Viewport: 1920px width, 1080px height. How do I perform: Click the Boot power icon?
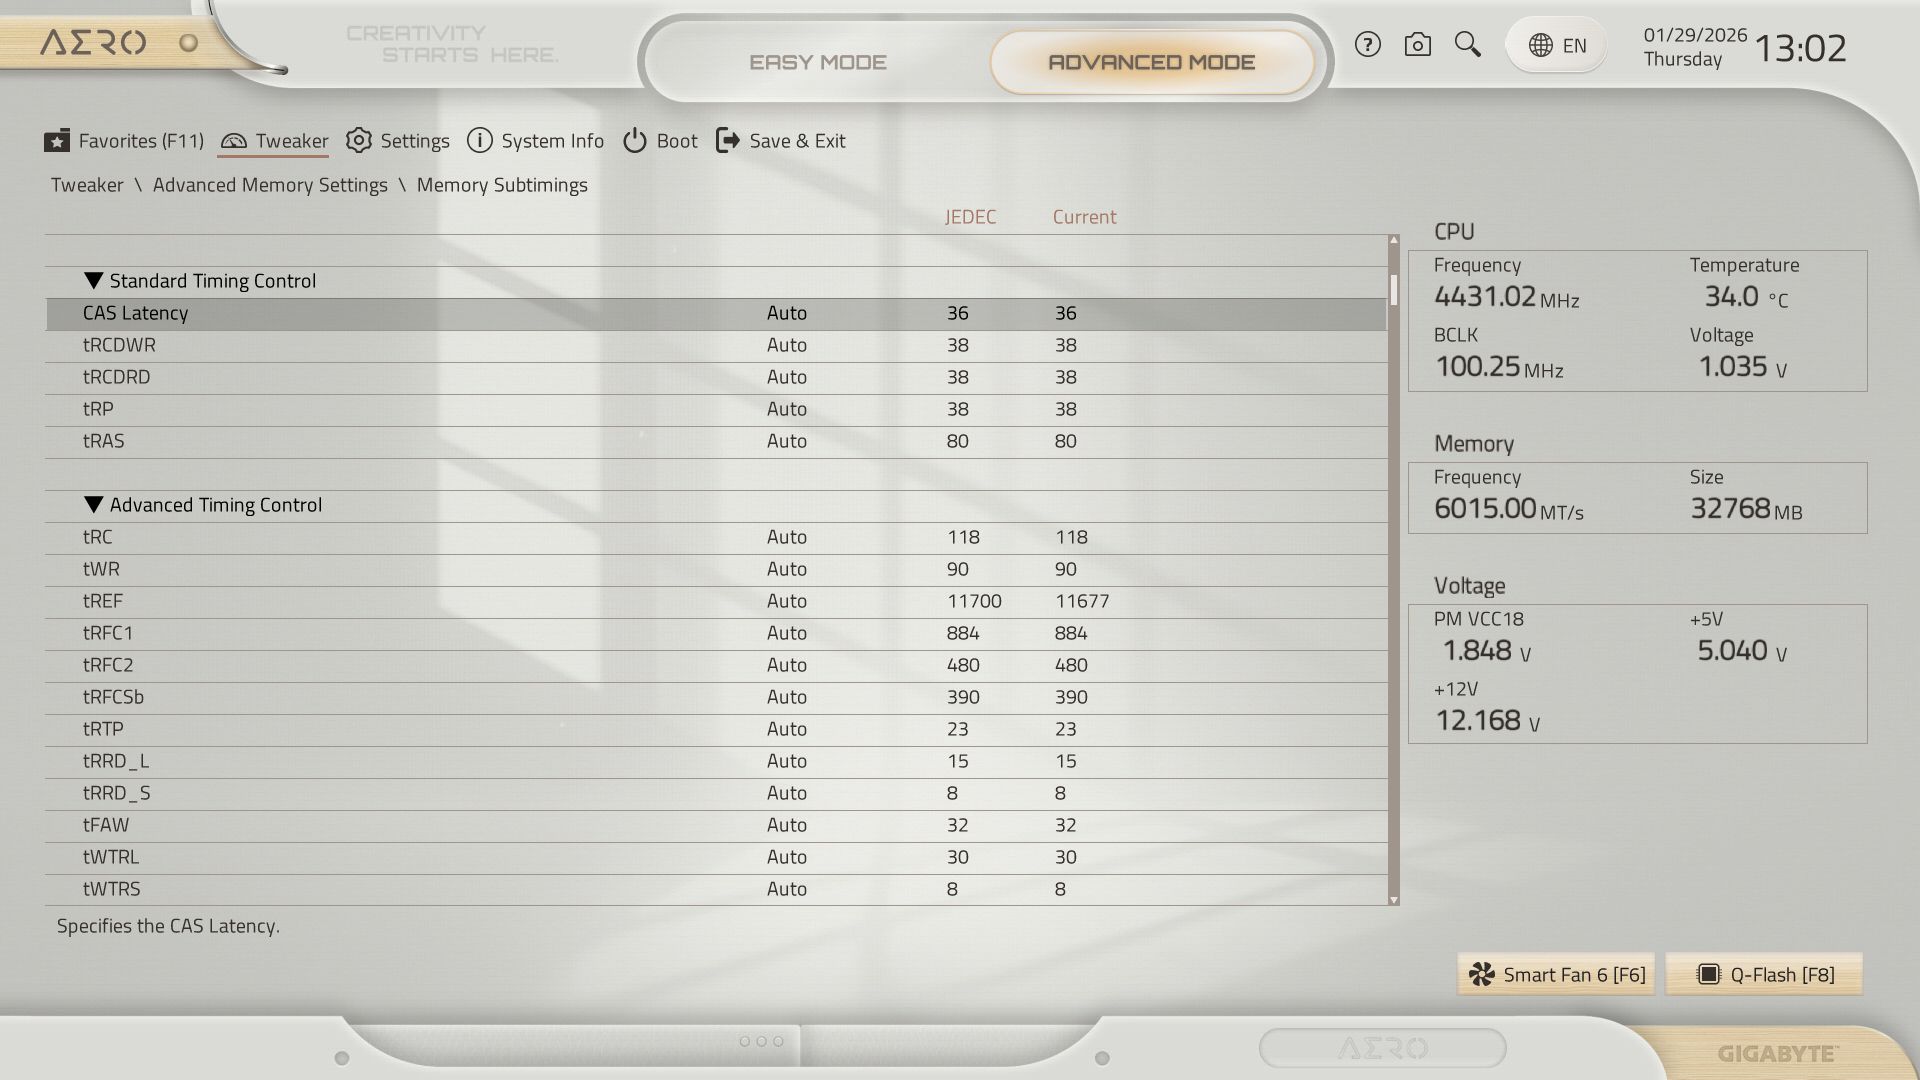pyautogui.click(x=635, y=141)
